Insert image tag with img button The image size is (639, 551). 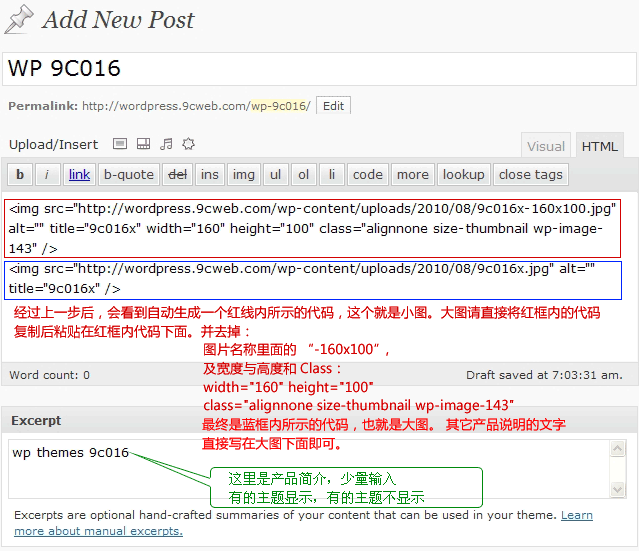(244, 174)
